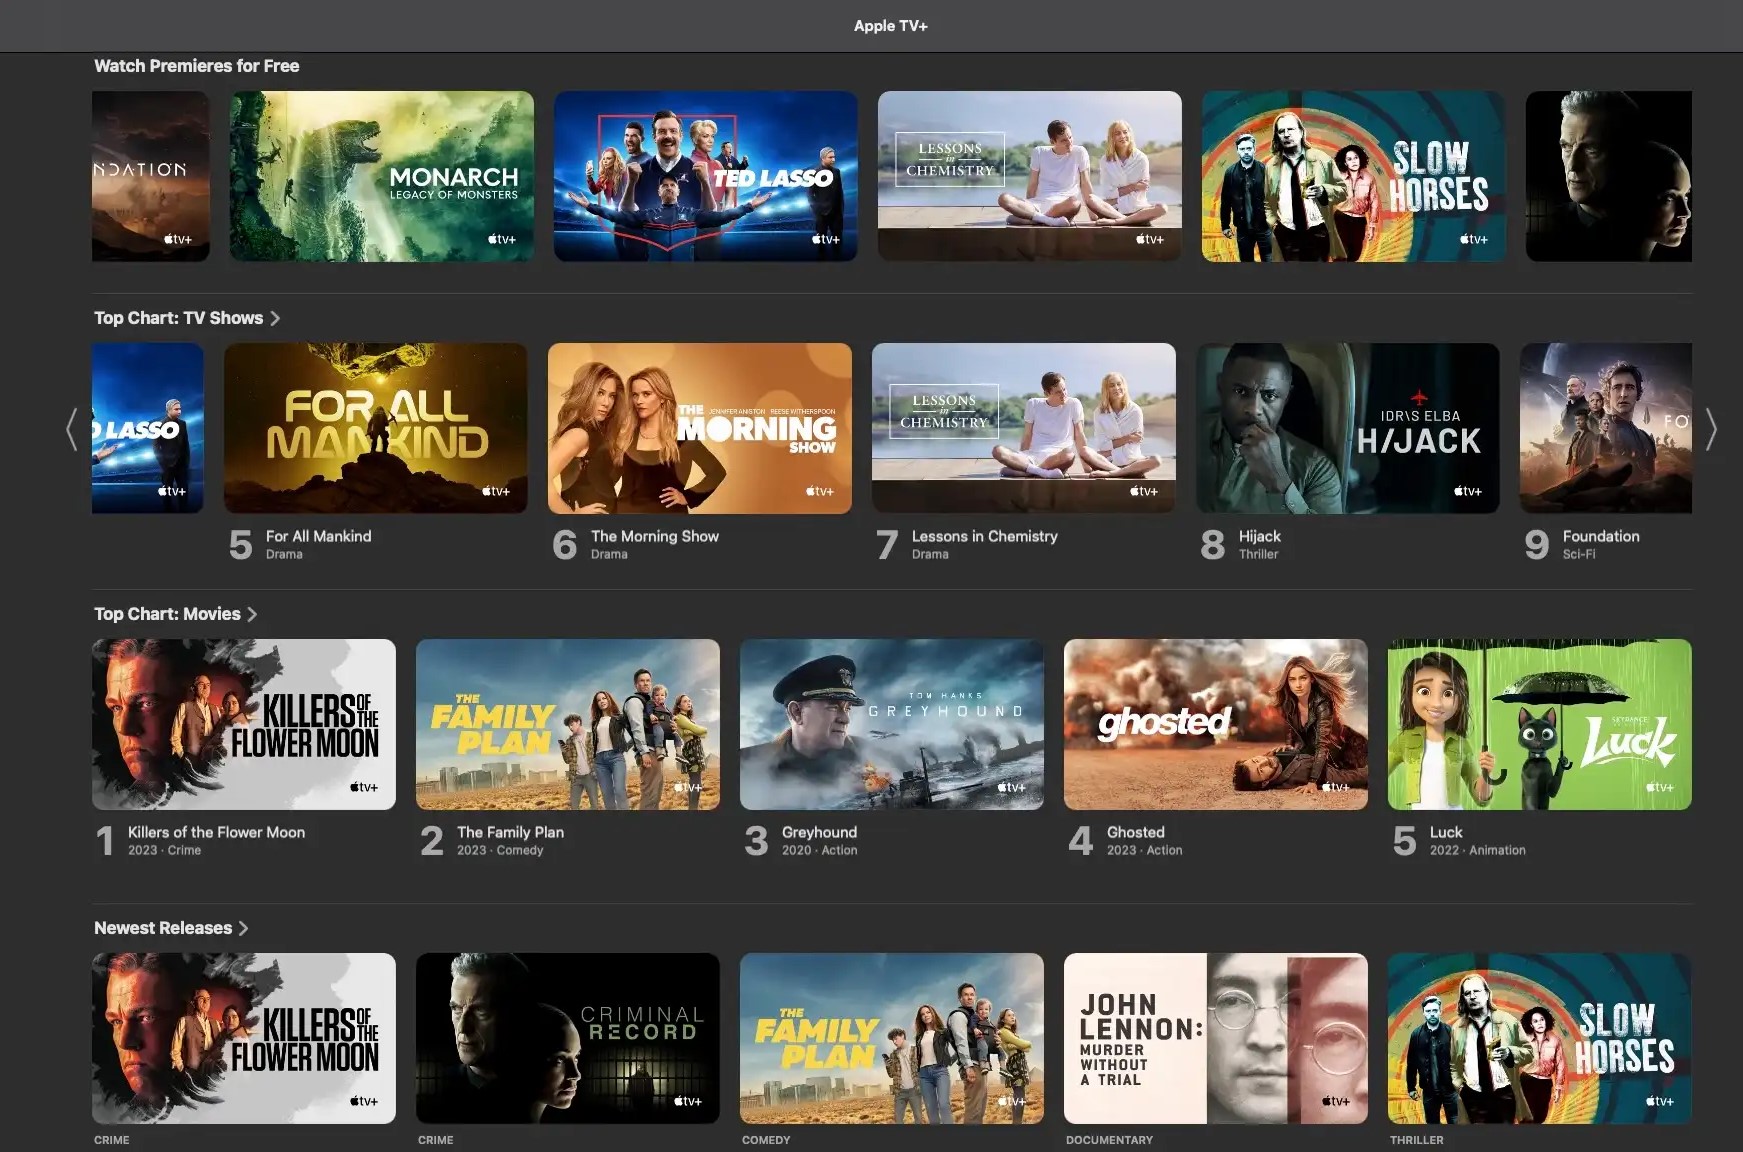Screen dimensions: 1743x1152
Task: Select 'Ghosted' title text
Action: (x=1135, y=832)
